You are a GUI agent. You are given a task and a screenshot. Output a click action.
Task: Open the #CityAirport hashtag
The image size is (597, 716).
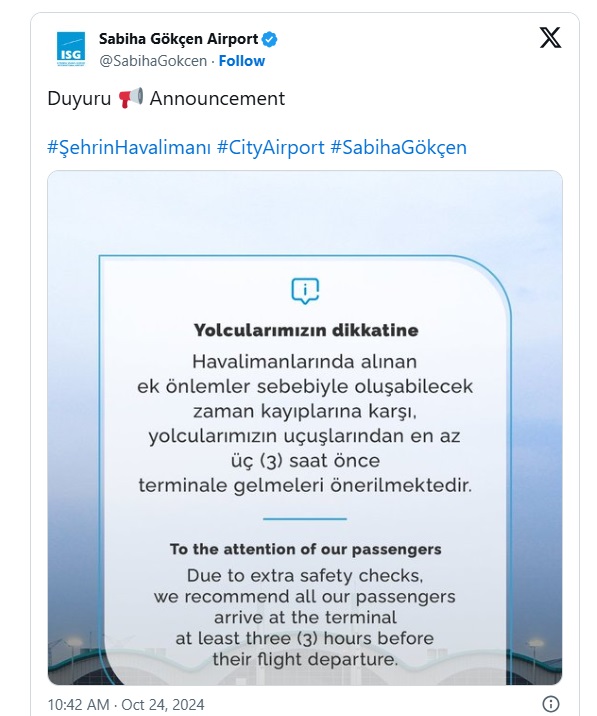click(270, 147)
